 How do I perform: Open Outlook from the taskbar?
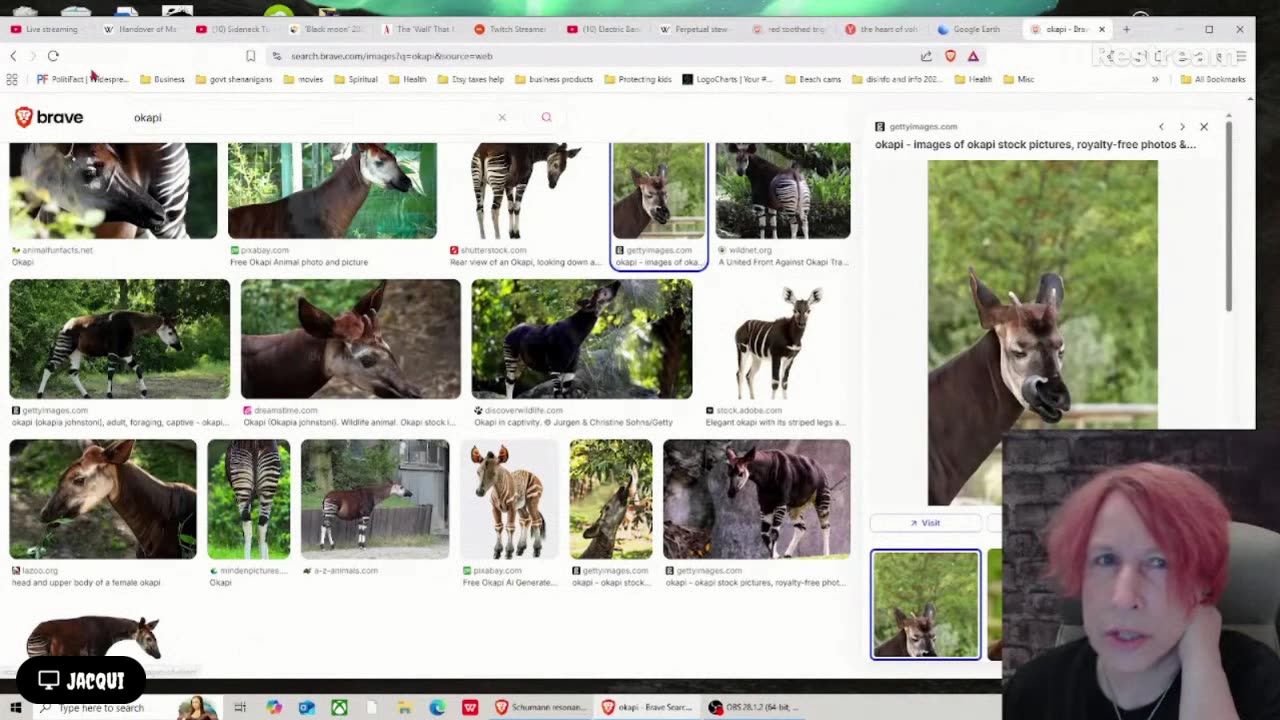click(x=307, y=708)
